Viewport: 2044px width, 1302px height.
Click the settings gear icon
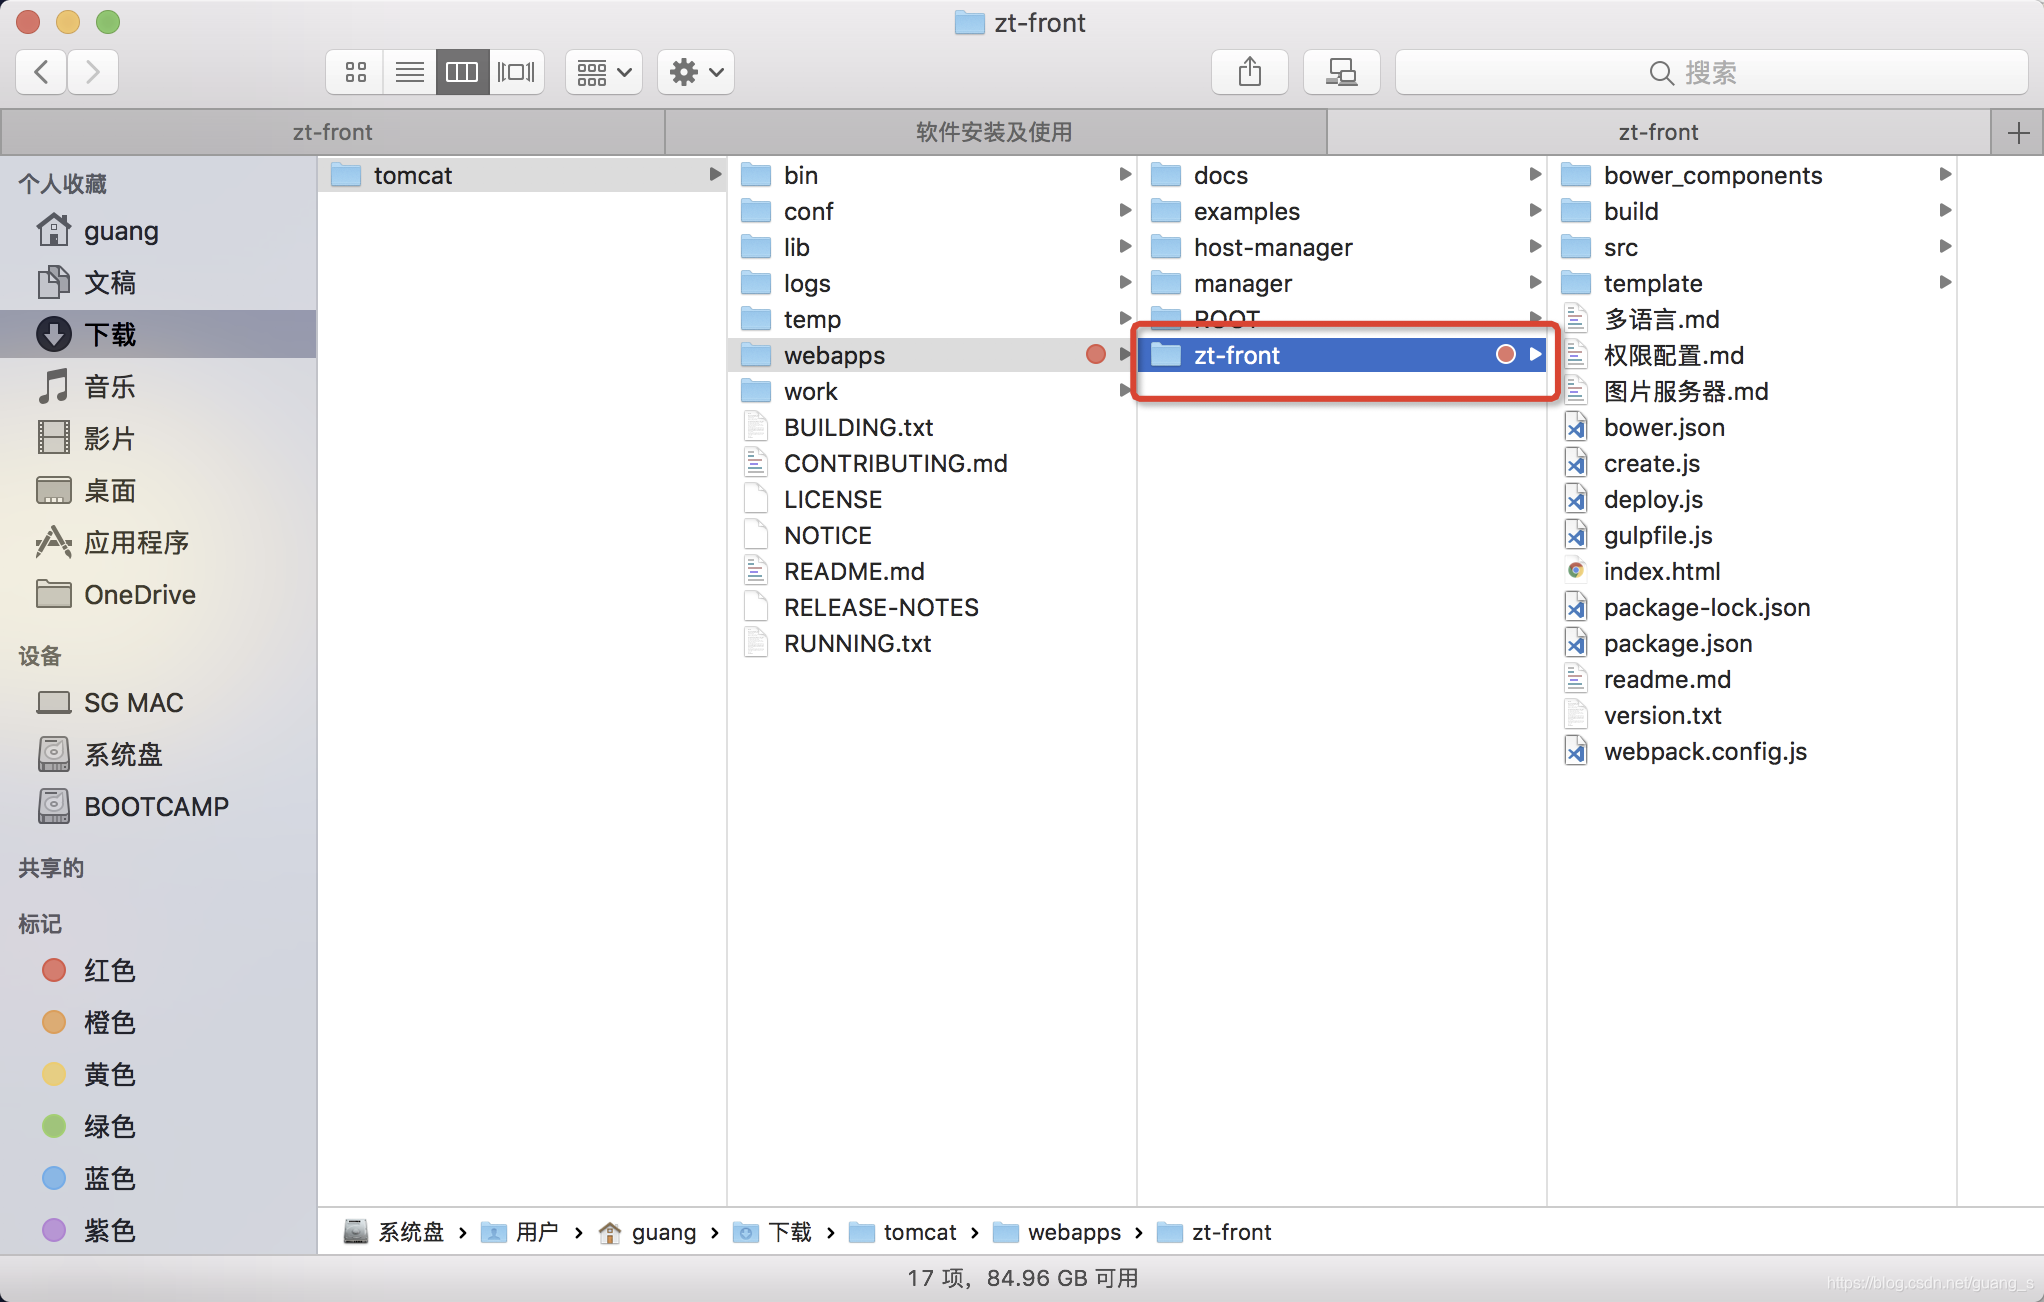[687, 70]
